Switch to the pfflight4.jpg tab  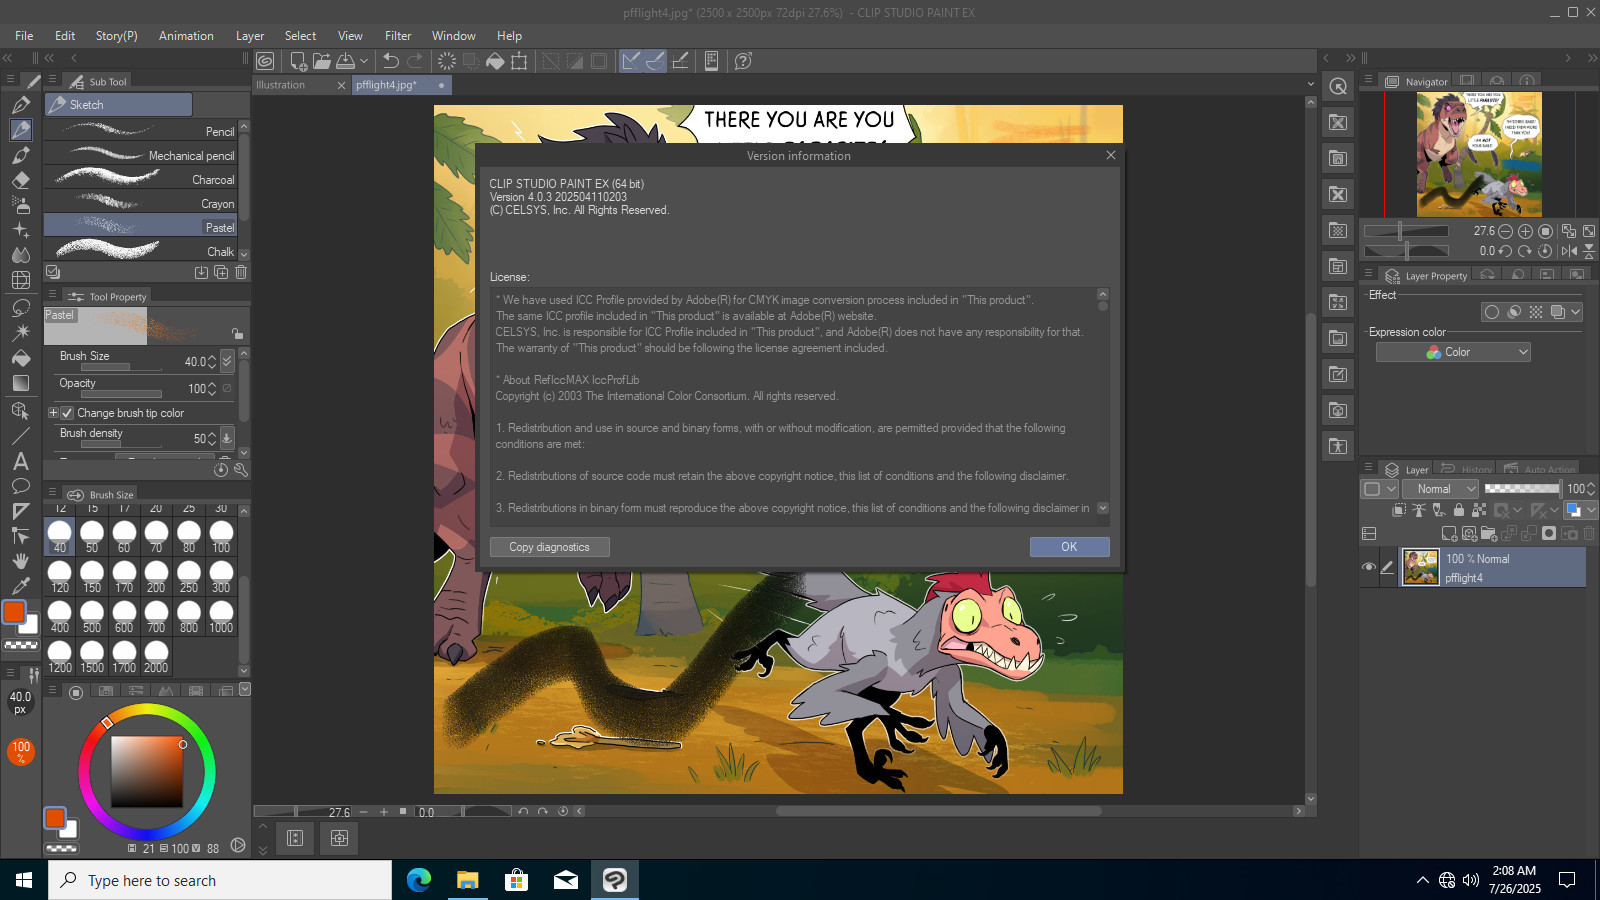point(402,85)
